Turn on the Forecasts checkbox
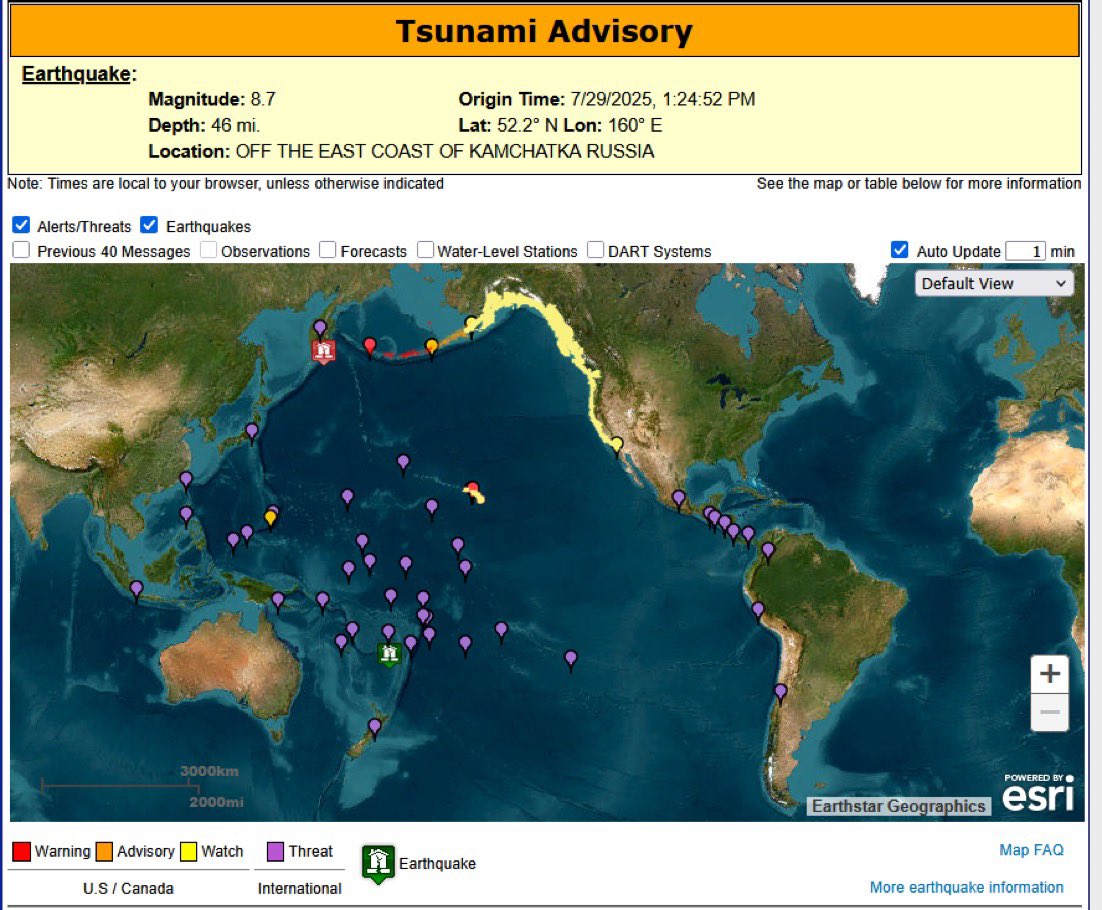Screen dimensions: 1102x910 [x=328, y=250]
